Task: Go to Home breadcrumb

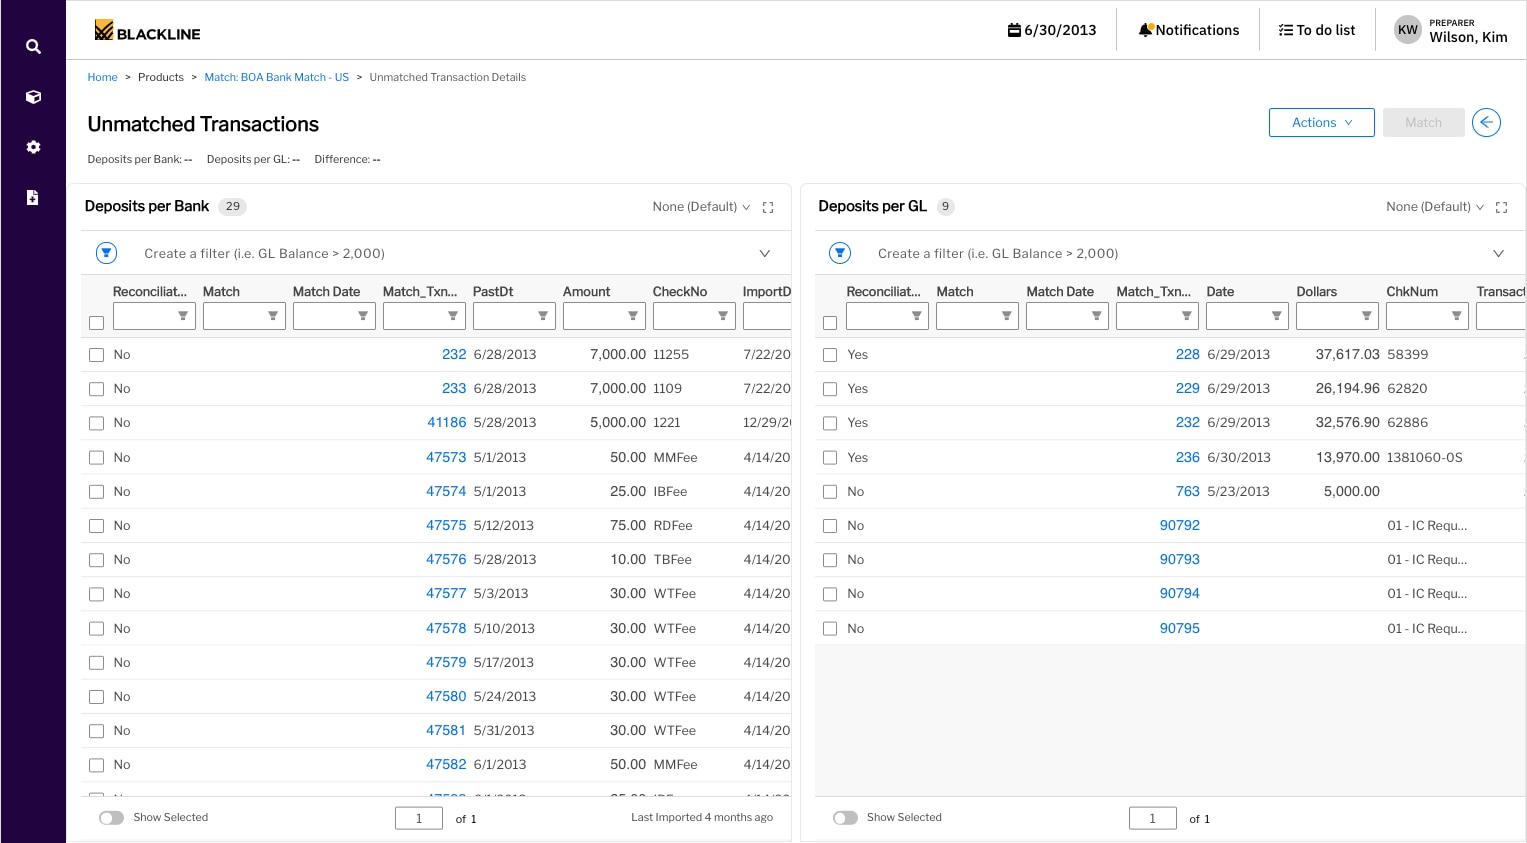Action: (102, 77)
